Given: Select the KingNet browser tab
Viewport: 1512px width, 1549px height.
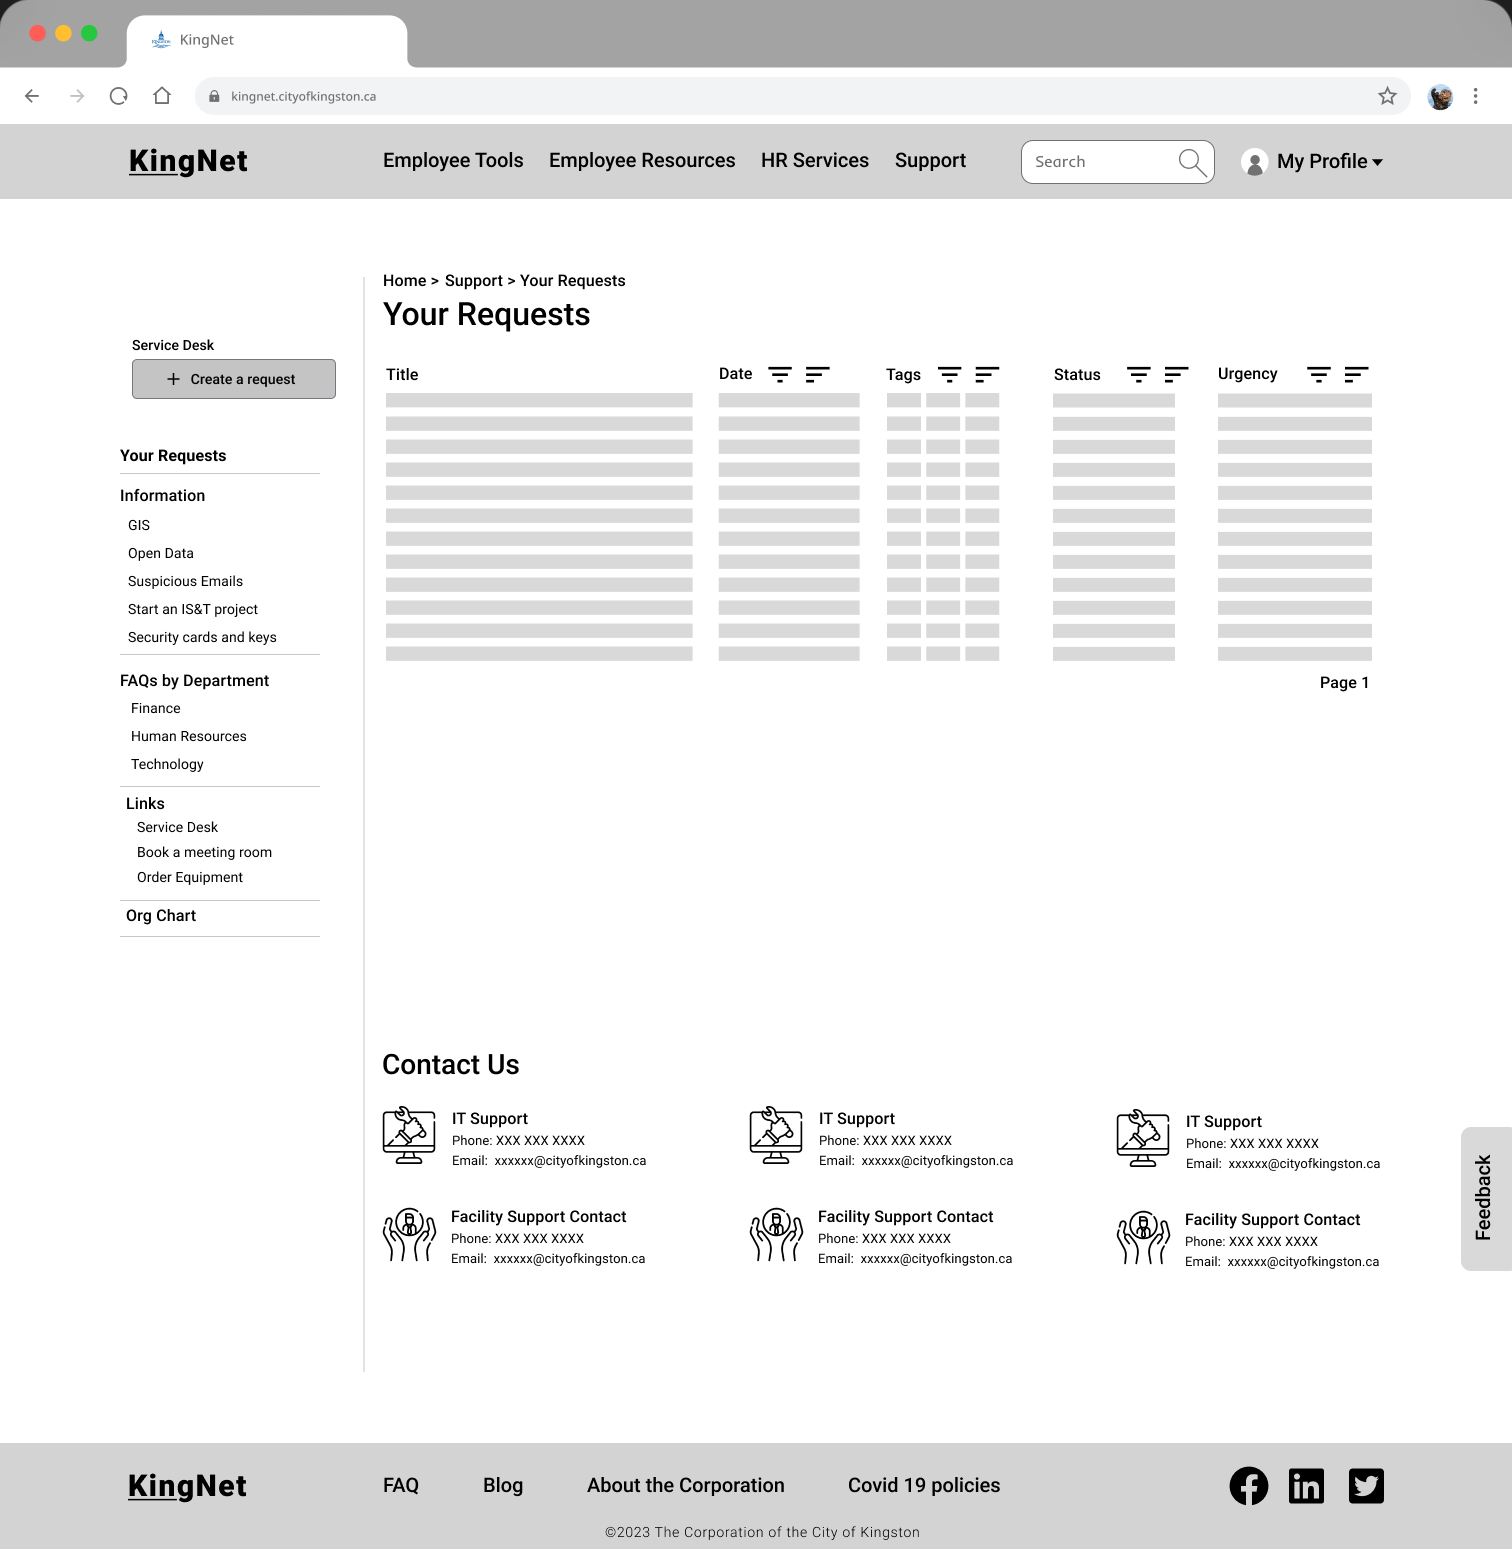Looking at the screenshot, I should pos(266,40).
